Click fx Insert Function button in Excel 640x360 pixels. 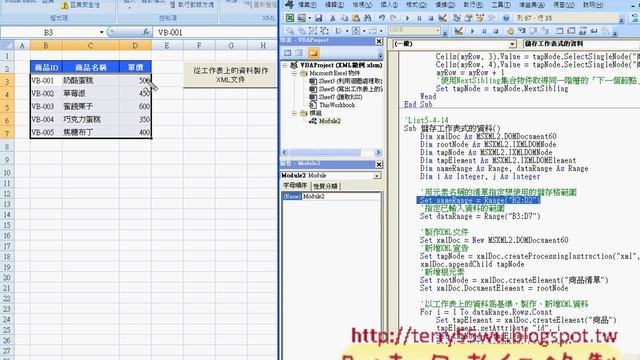(x=146, y=32)
